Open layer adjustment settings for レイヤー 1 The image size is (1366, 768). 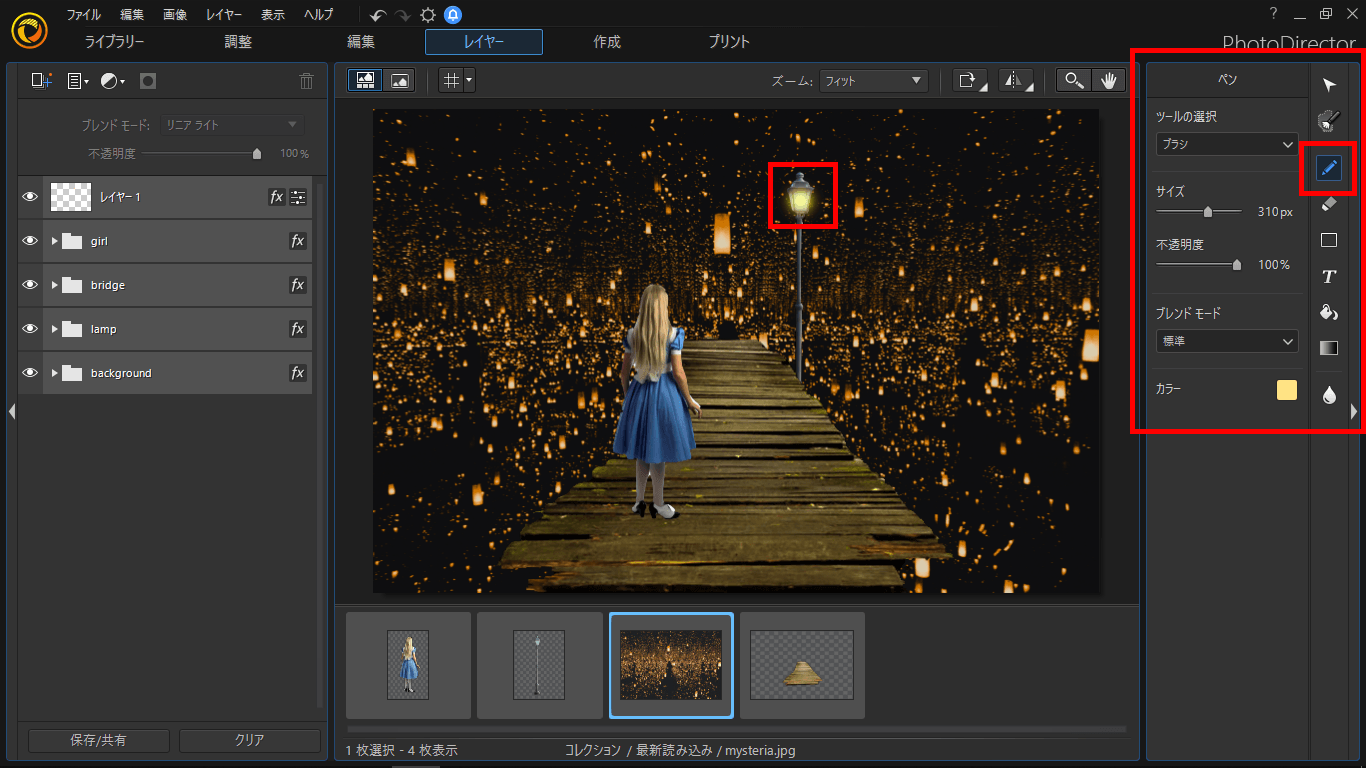[298, 197]
